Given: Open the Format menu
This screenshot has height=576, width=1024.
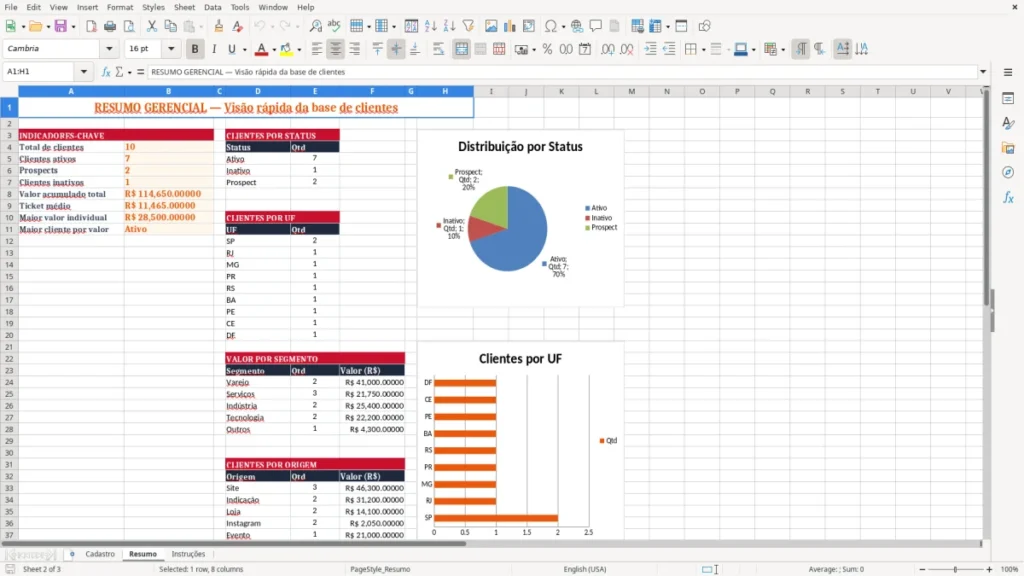Looking at the screenshot, I should (x=120, y=7).
